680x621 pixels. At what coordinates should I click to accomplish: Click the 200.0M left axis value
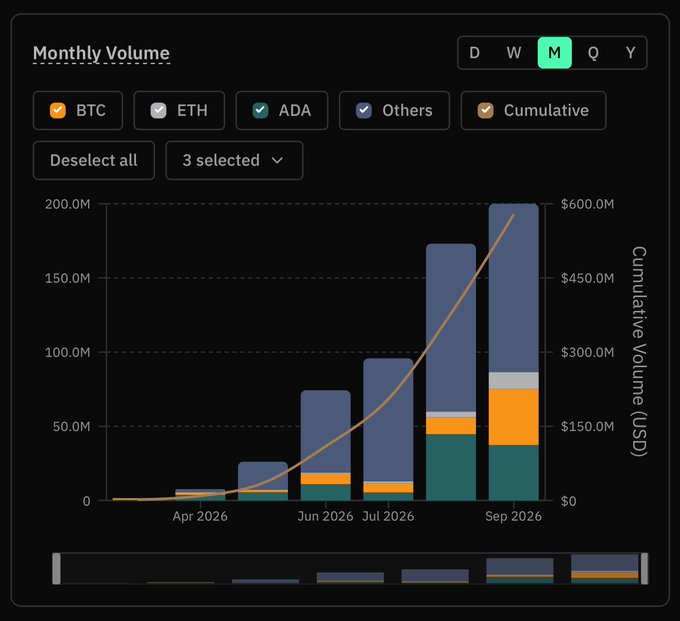[x=68, y=204]
